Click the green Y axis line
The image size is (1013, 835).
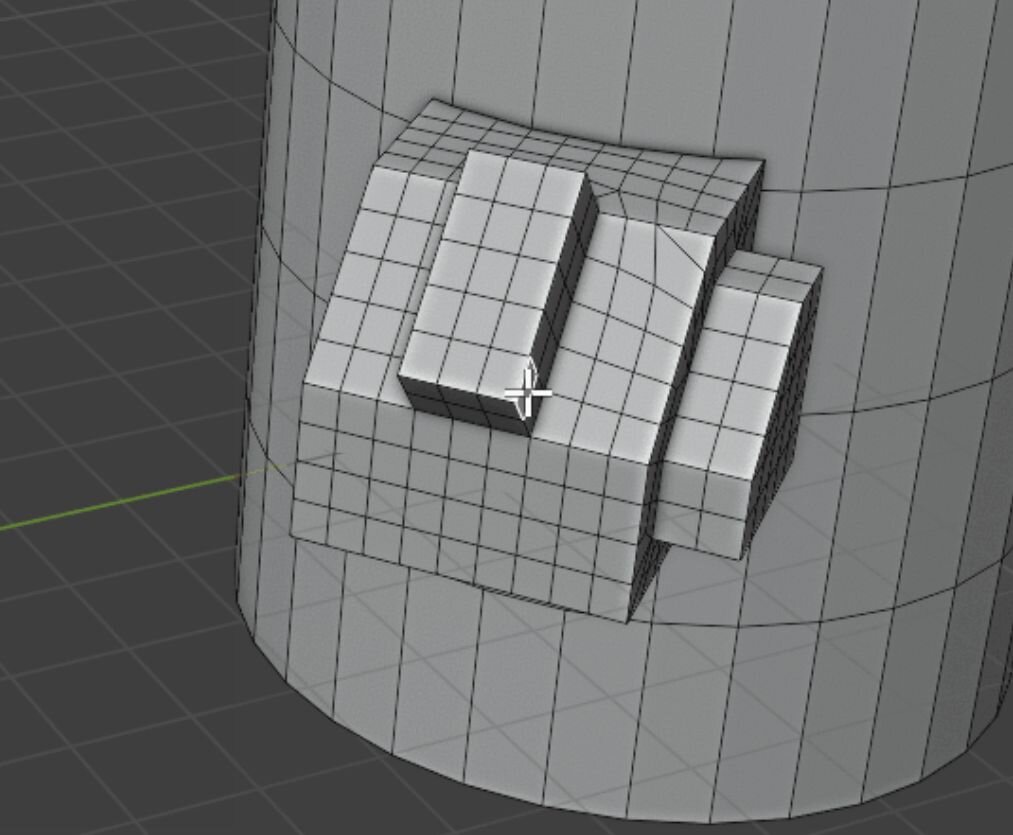pyautogui.click(x=120, y=503)
